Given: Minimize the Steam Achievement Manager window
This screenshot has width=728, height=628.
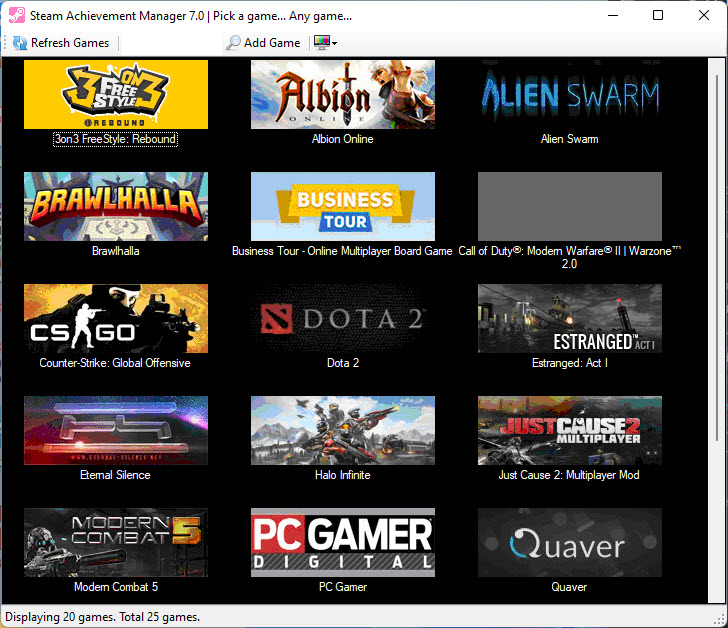Looking at the screenshot, I should point(613,15).
